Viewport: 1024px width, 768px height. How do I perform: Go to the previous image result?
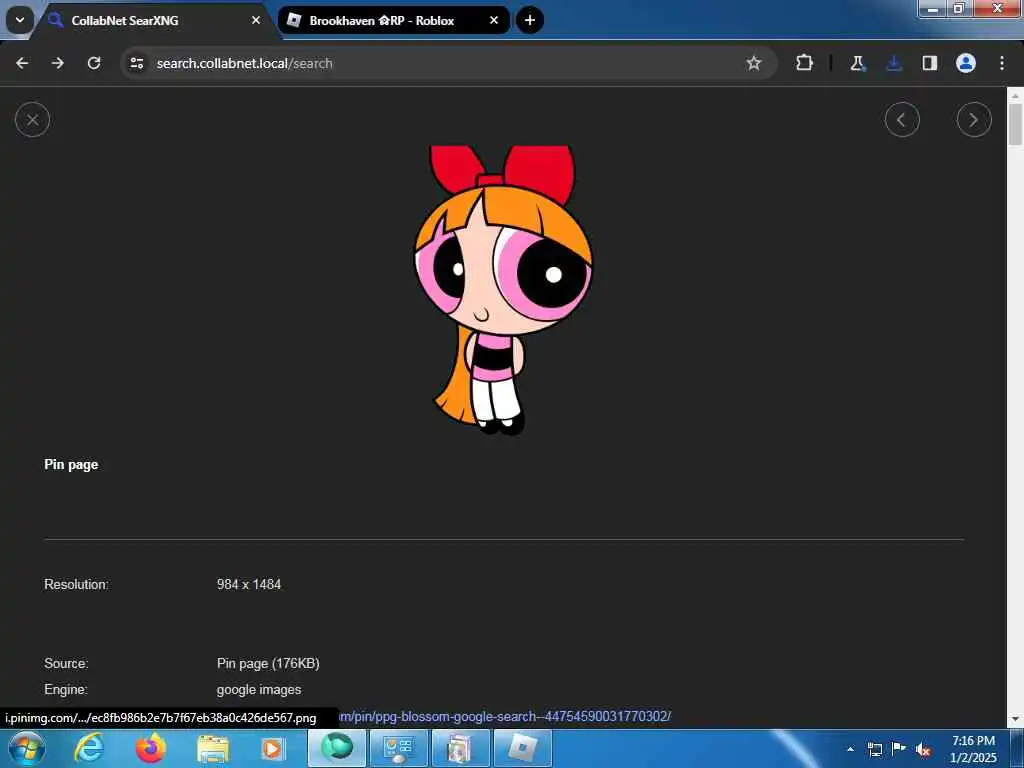coord(902,120)
